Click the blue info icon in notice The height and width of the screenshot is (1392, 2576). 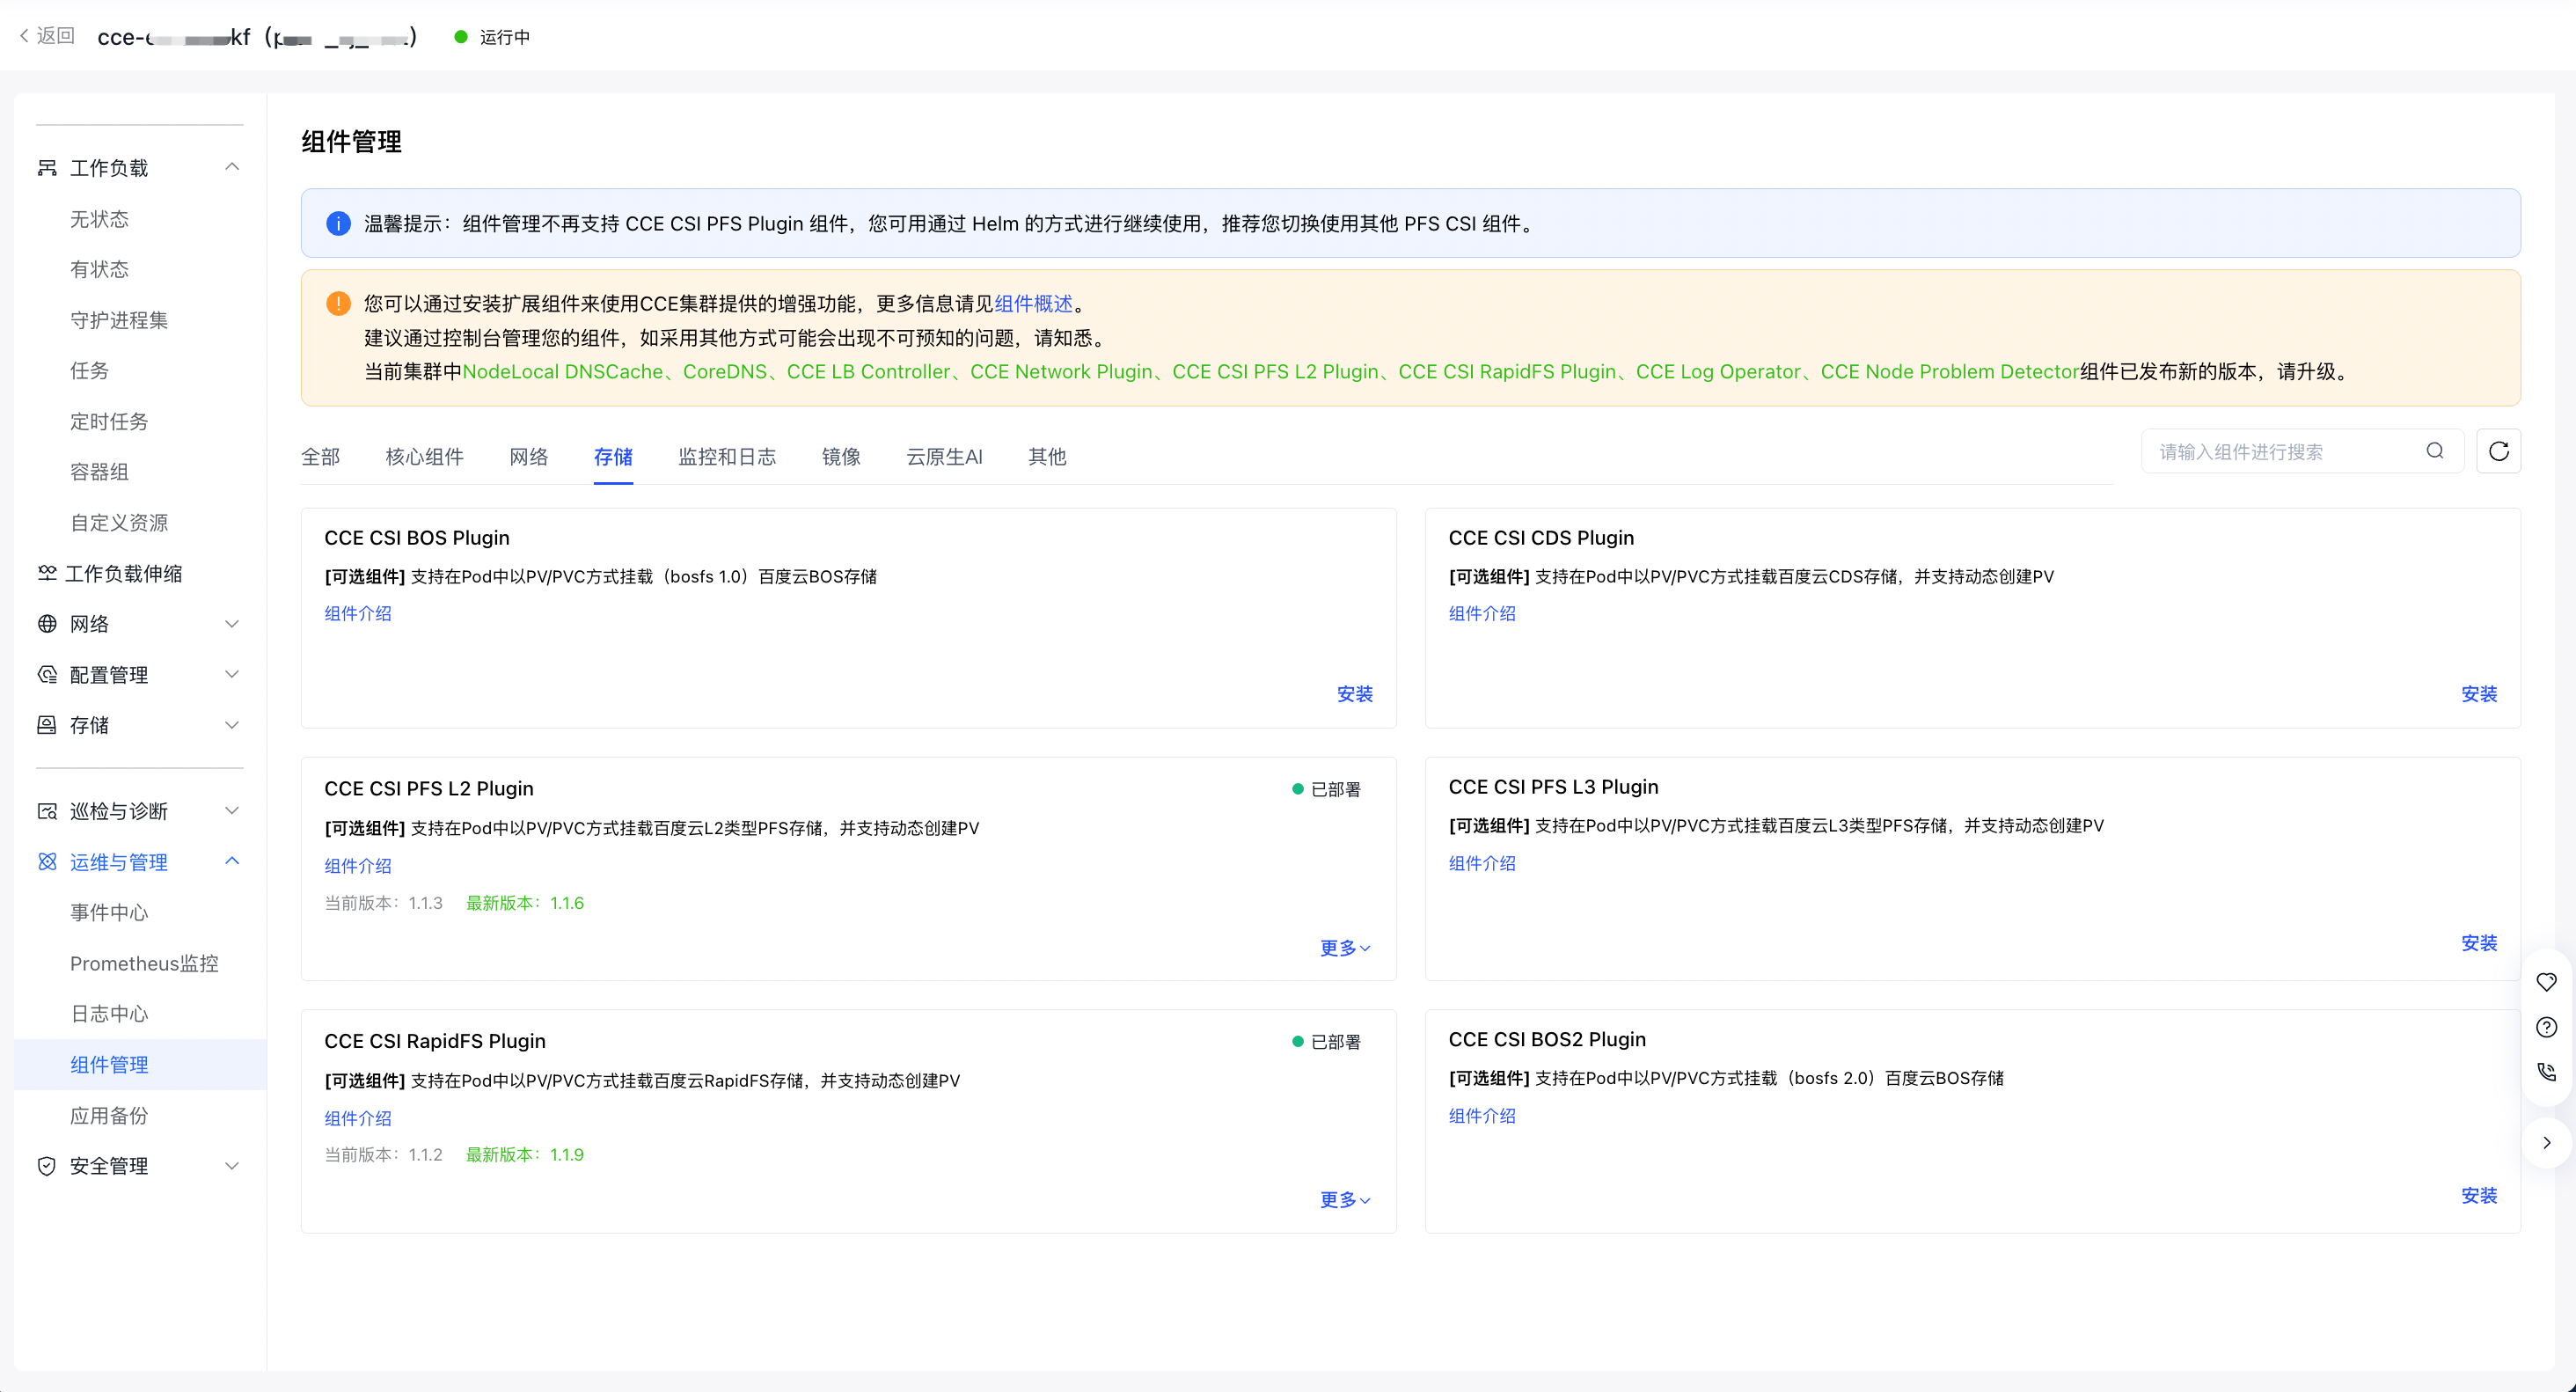339,223
